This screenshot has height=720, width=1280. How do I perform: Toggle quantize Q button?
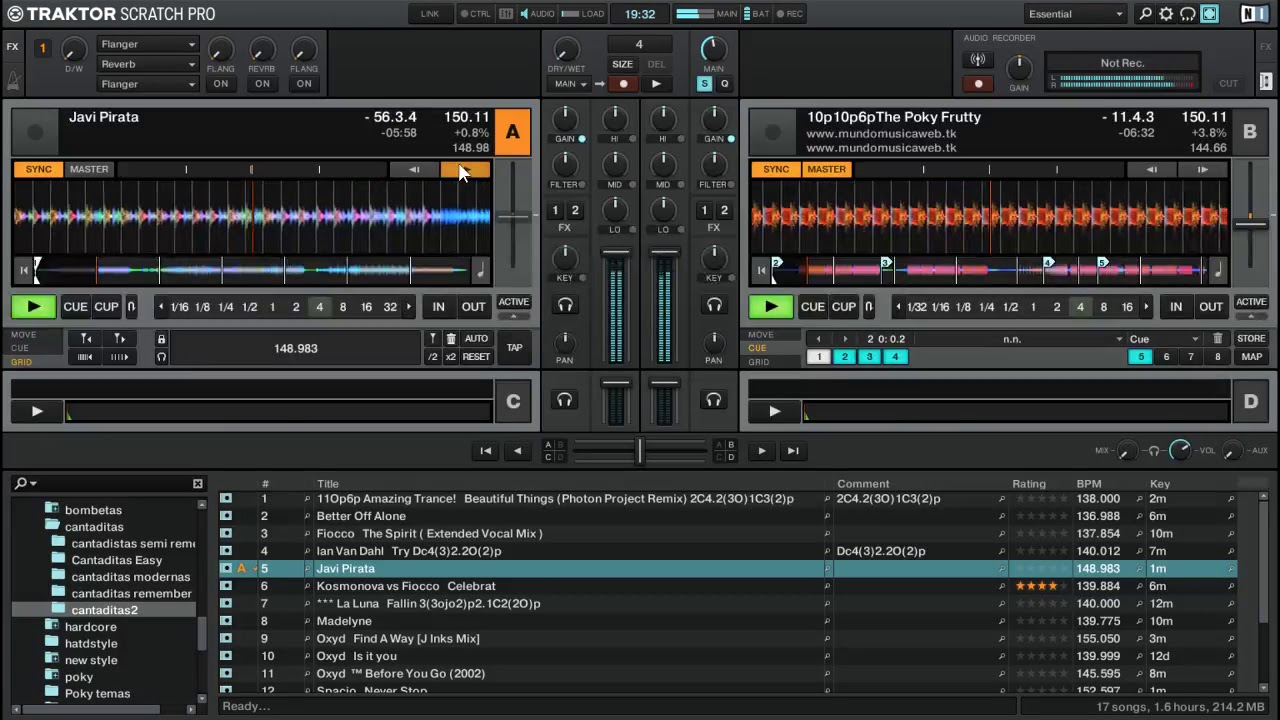(x=724, y=84)
